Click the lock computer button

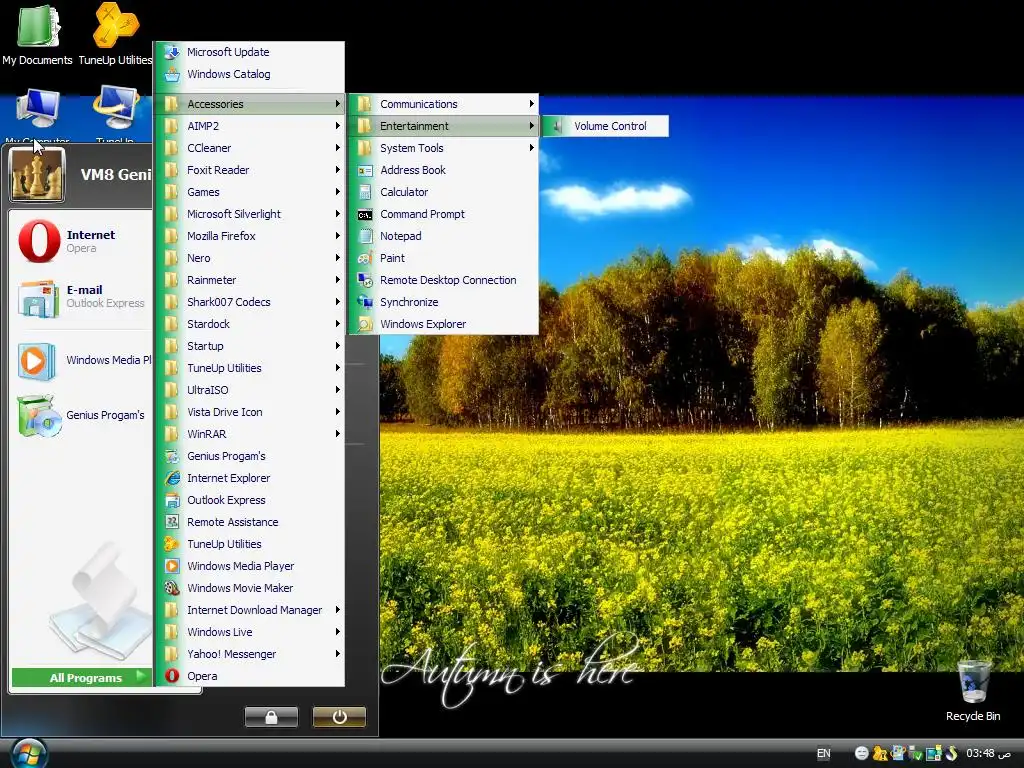tap(271, 717)
